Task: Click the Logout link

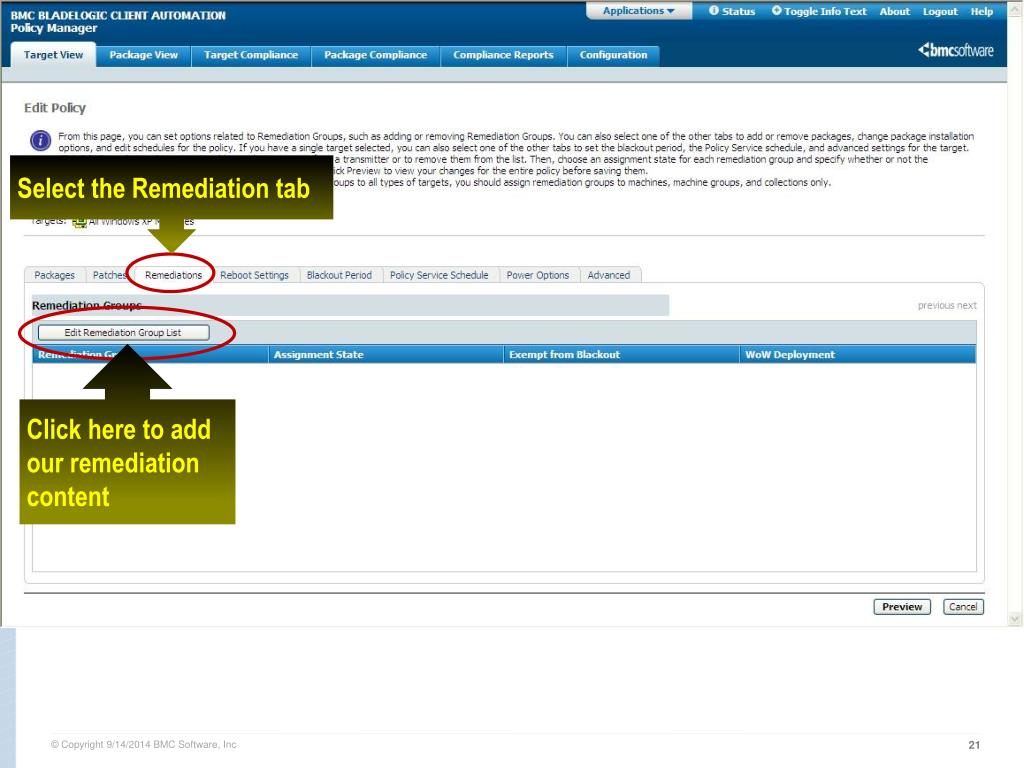Action: (x=940, y=11)
